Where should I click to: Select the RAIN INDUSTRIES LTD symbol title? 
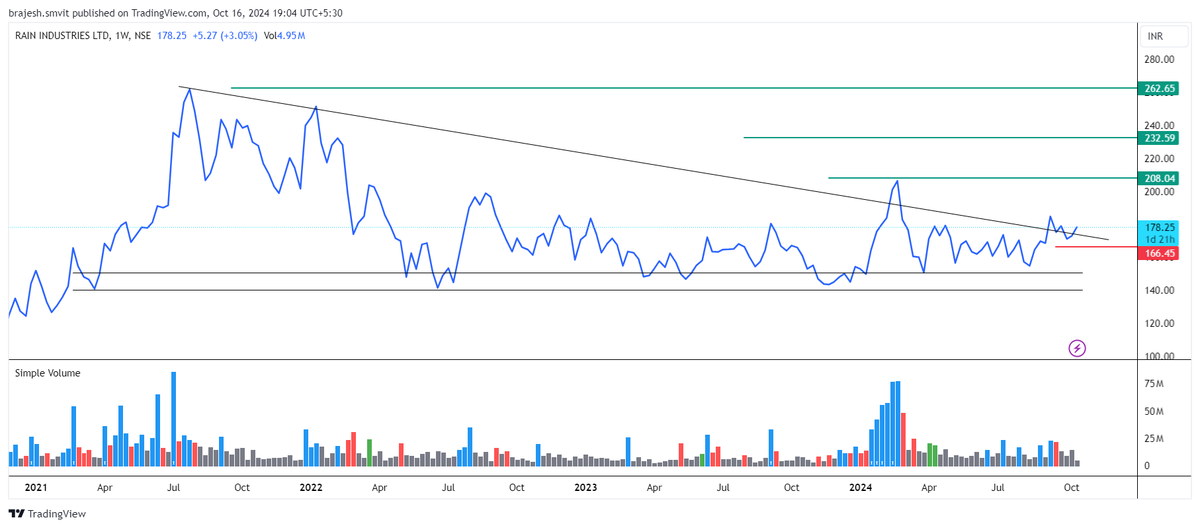coord(62,36)
